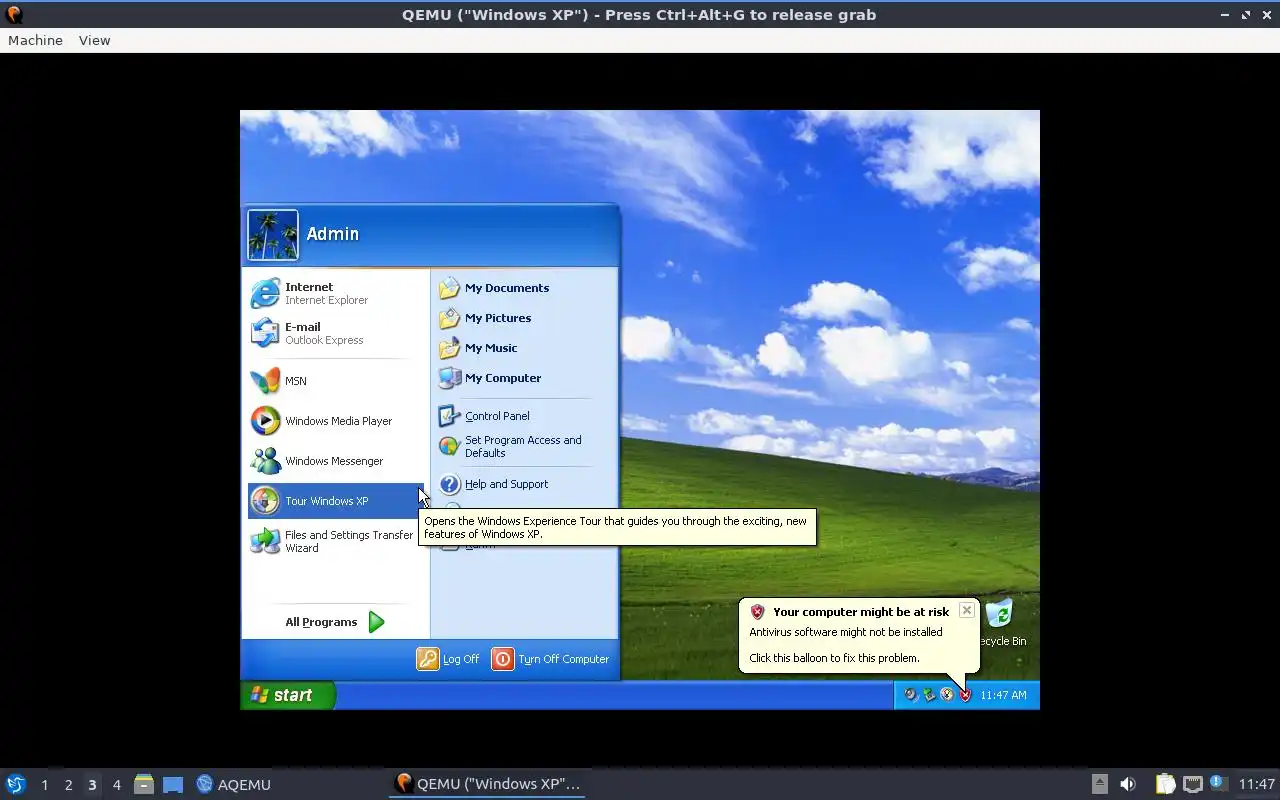Click the QEMU window title bar logo

click(x=14, y=14)
